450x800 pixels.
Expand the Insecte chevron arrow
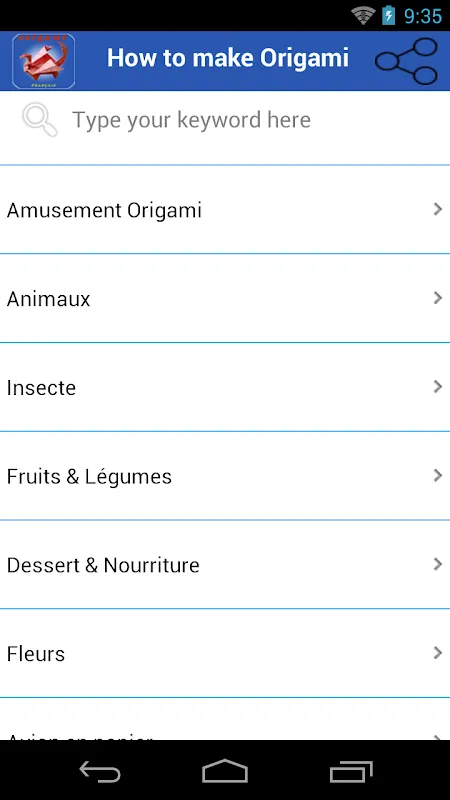coord(437,386)
